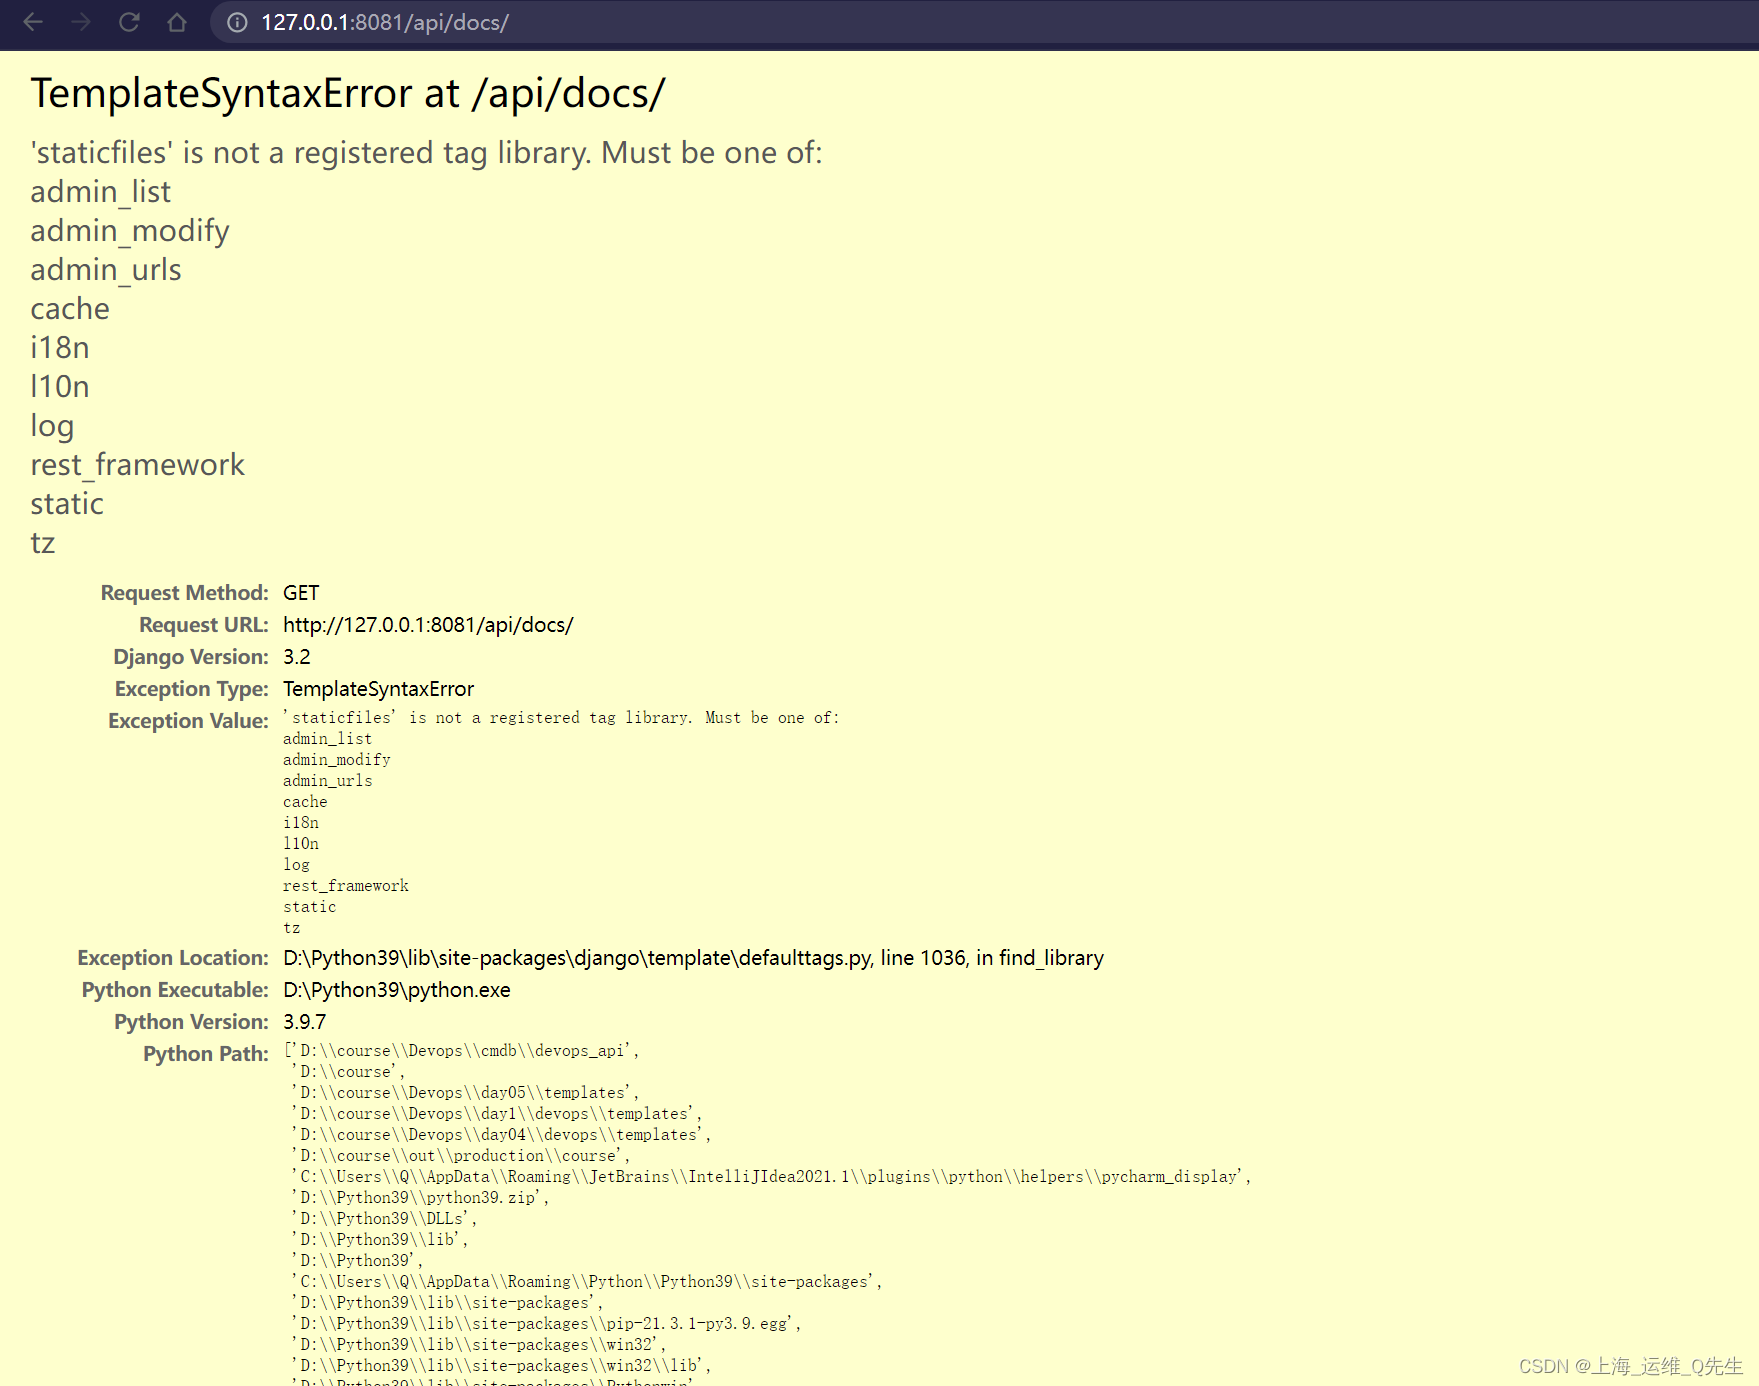
Task: Click the admin_list tag library entry
Action: tap(100, 191)
